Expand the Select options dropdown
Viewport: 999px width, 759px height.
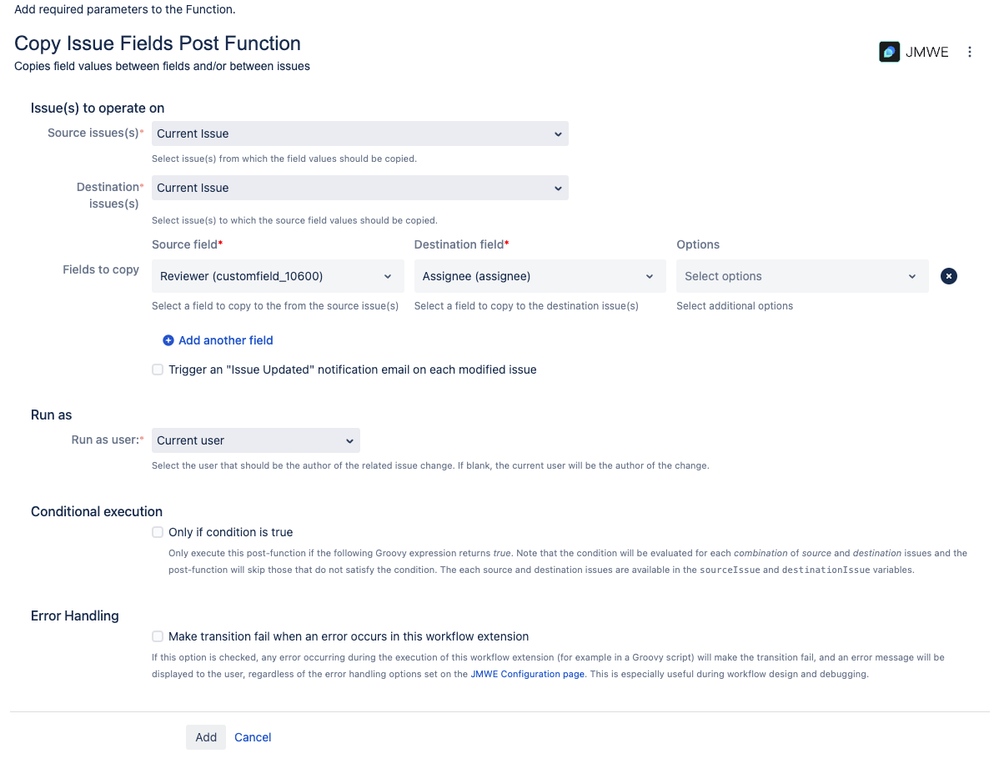pyautogui.click(x=801, y=276)
